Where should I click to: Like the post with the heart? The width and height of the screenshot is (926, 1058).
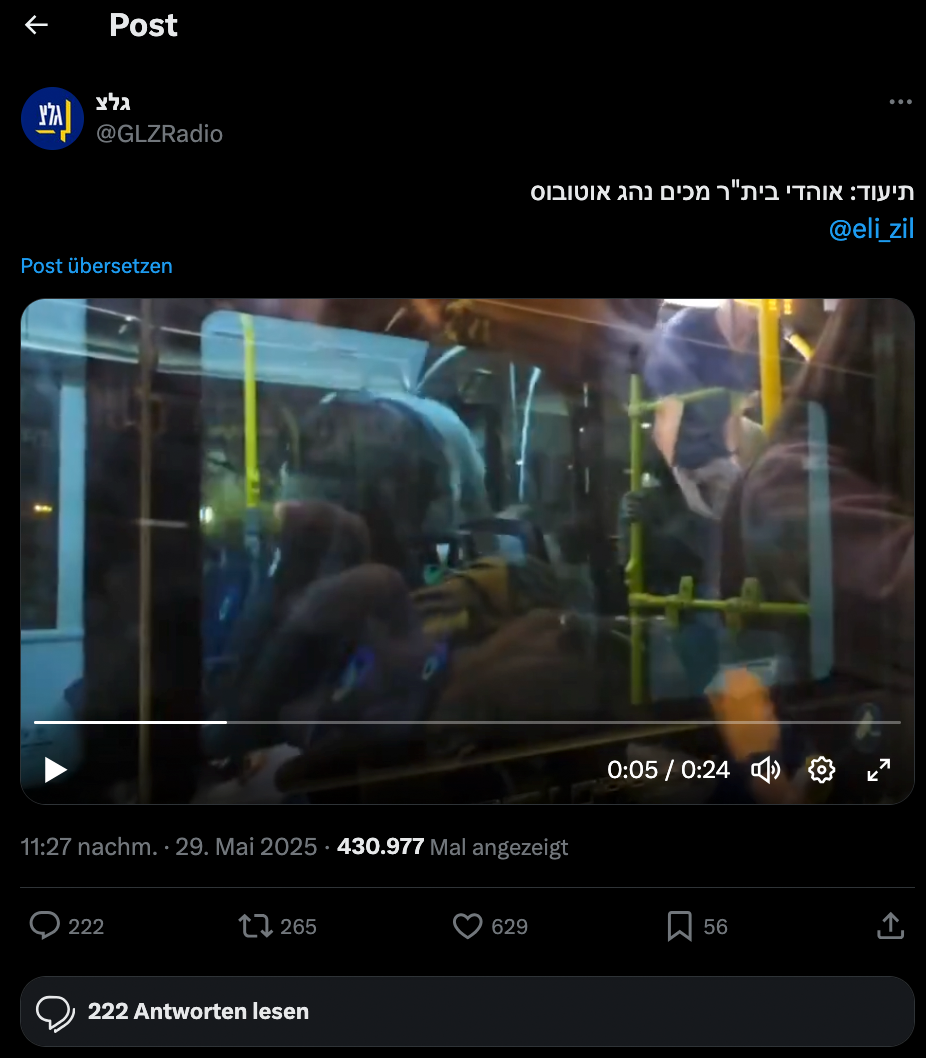(467, 926)
